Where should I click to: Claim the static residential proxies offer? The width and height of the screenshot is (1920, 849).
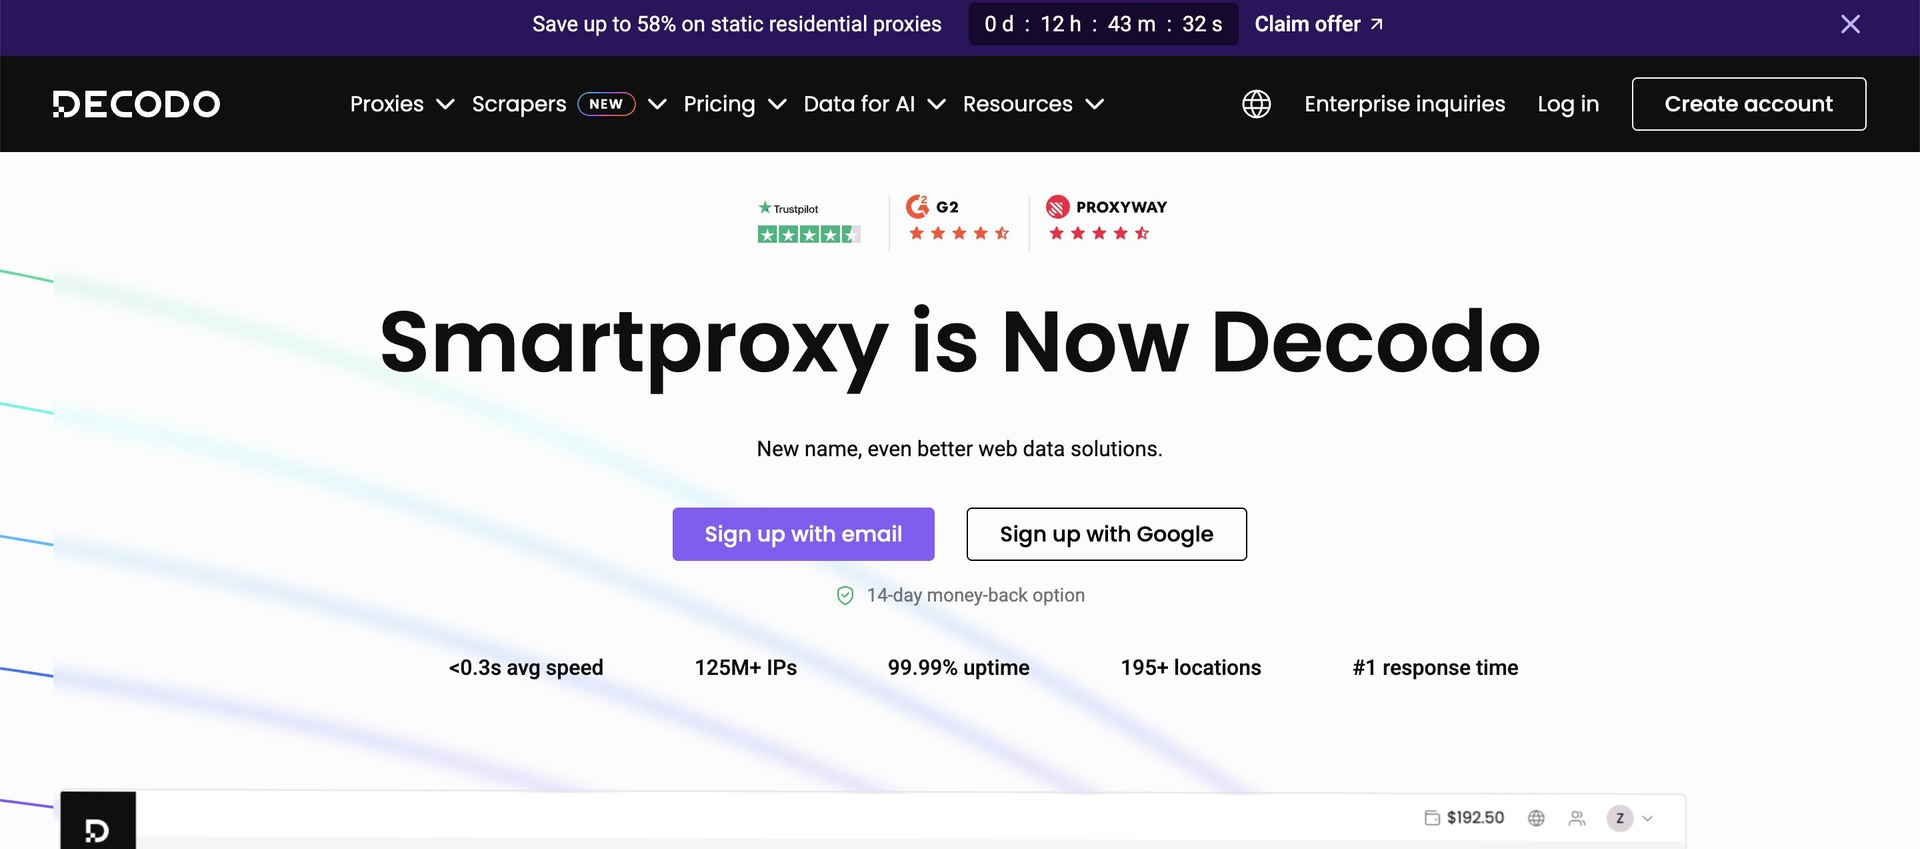1318,24
